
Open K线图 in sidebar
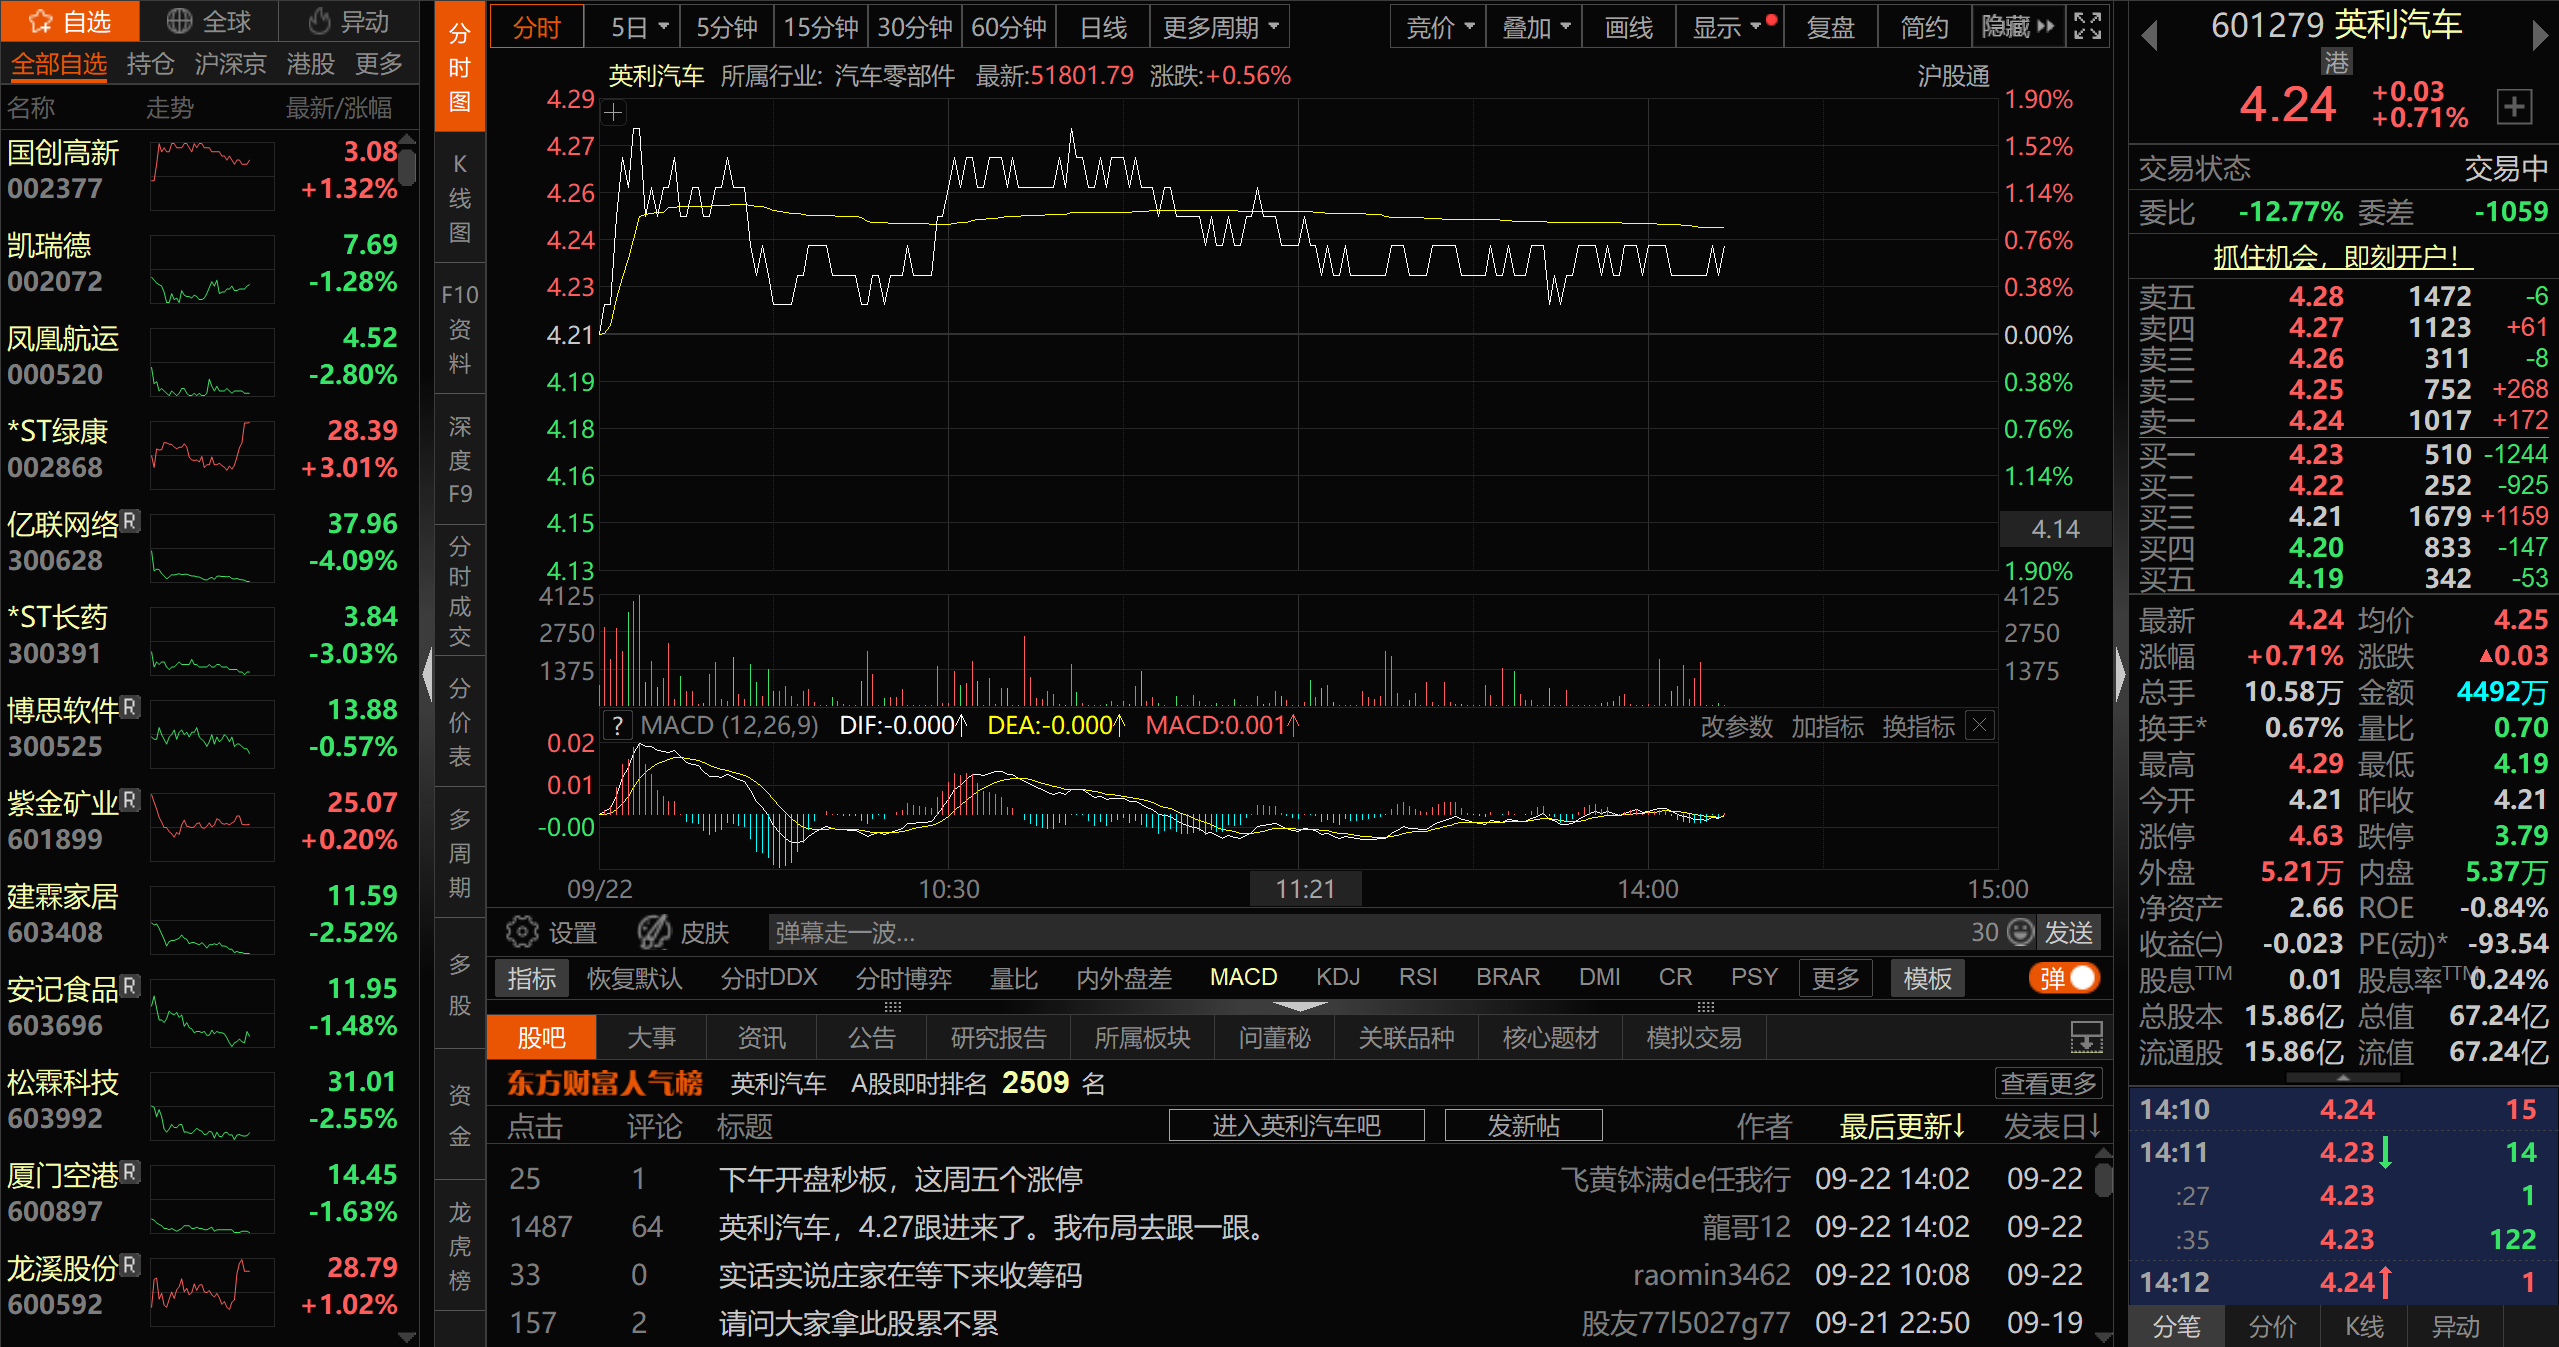point(460,198)
